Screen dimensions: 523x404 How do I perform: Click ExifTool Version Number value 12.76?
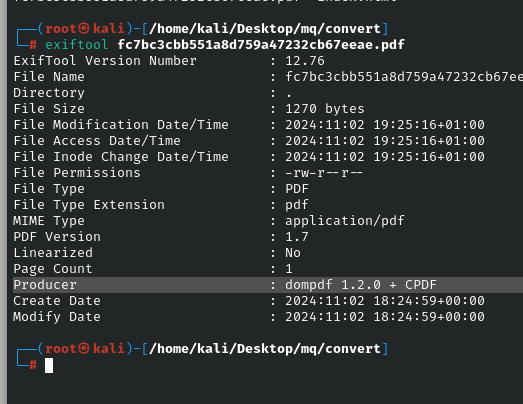(305, 61)
